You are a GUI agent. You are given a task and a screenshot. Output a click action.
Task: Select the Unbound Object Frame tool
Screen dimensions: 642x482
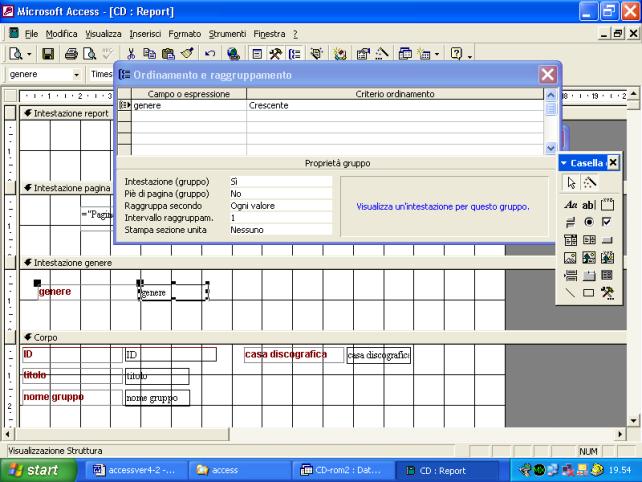[x=588, y=258]
